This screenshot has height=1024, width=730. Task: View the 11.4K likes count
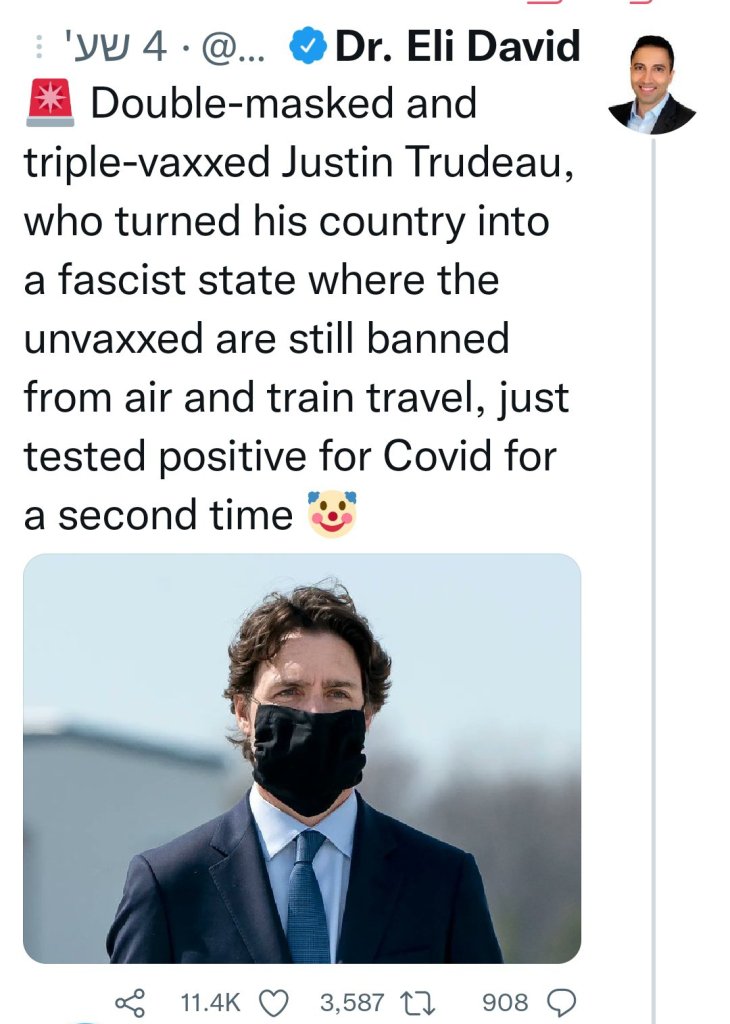tap(208, 1001)
